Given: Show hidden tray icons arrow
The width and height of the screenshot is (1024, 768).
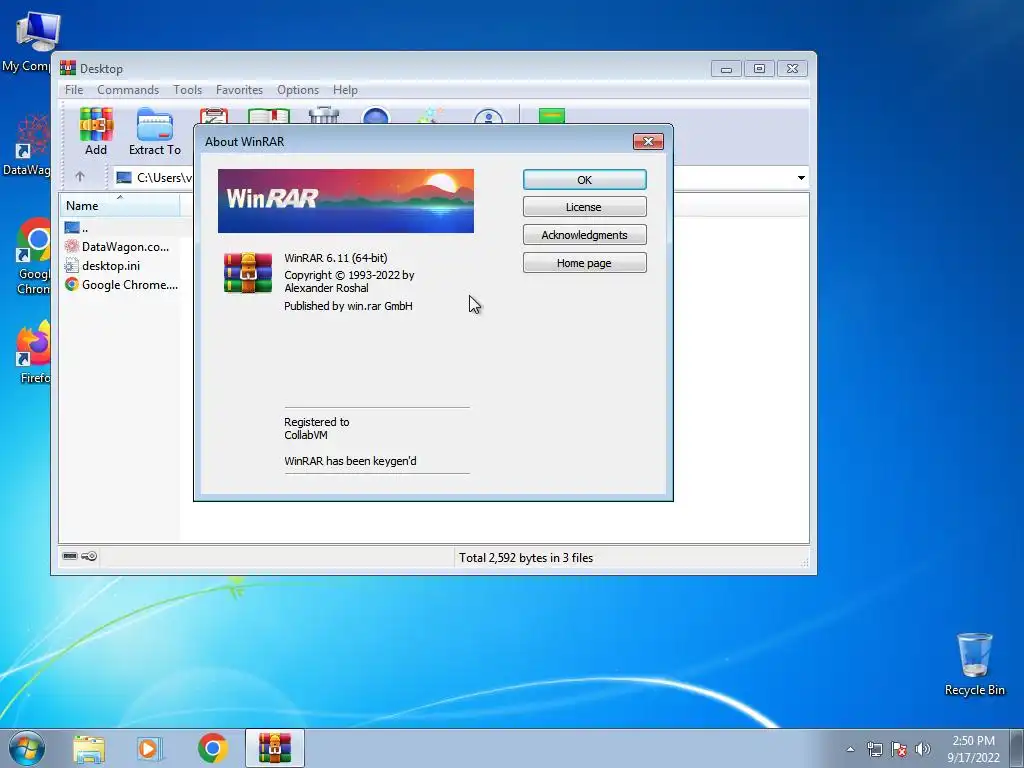Looking at the screenshot, I should pos(850,749).
